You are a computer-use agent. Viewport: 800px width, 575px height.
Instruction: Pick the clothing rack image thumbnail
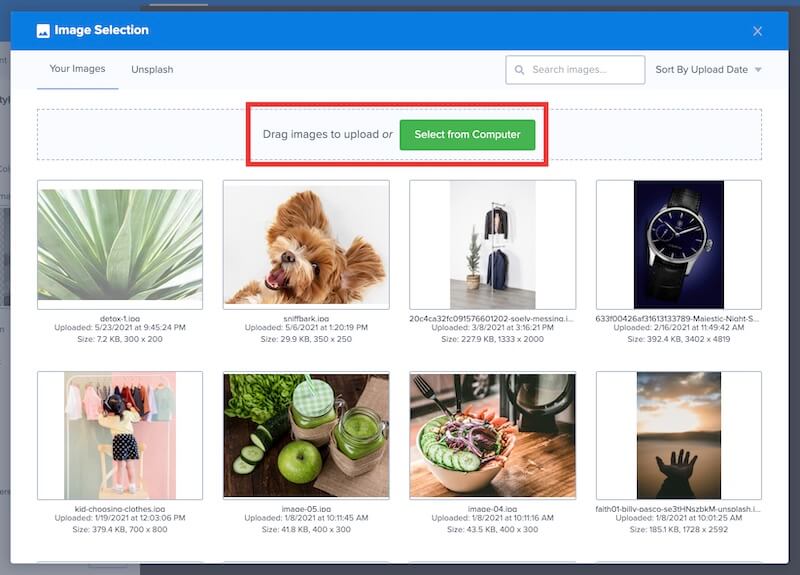click(492, 245)
